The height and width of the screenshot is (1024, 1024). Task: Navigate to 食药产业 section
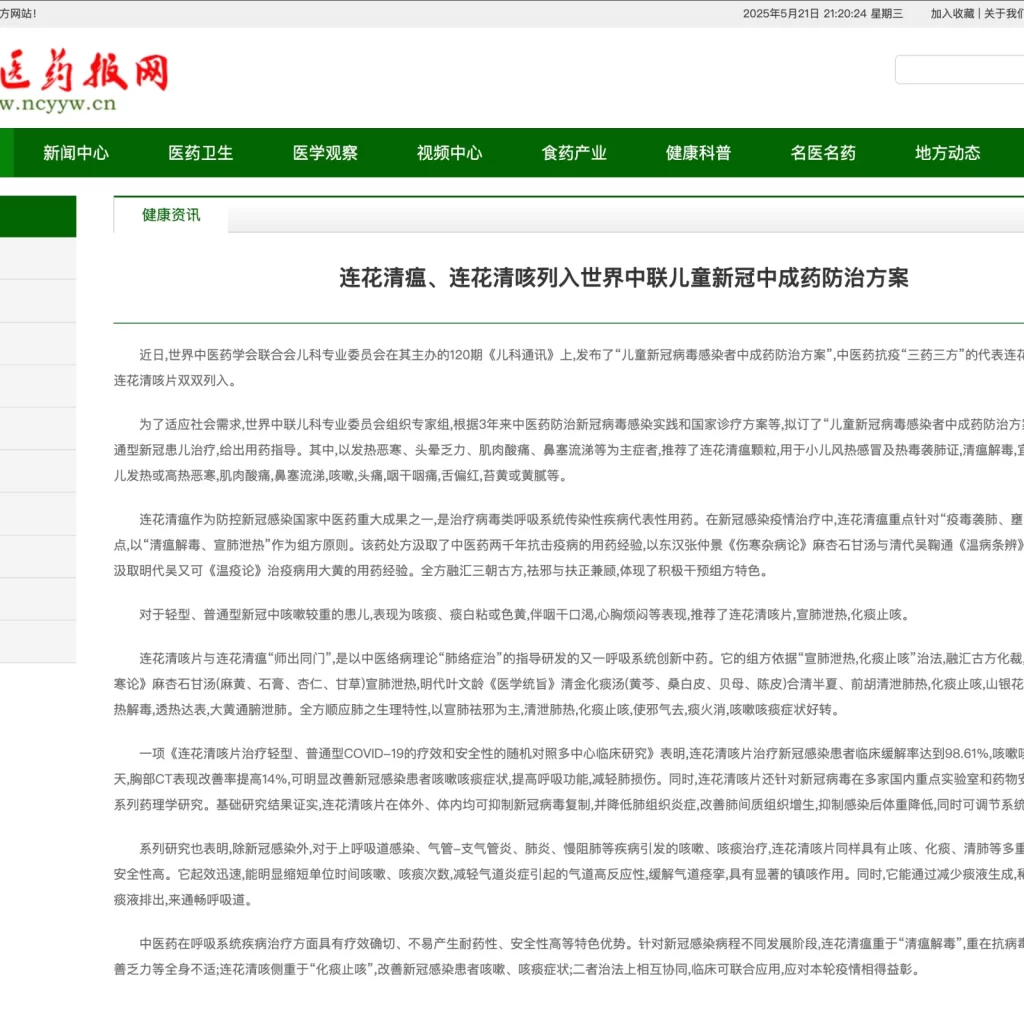coord(574,153)
